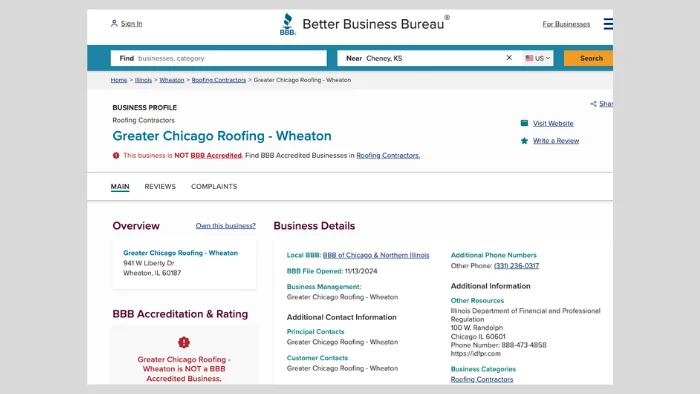Switch to the COMPLAINTS tab
The width and height of the screenshot is (700, 394).
pos(214,187)
